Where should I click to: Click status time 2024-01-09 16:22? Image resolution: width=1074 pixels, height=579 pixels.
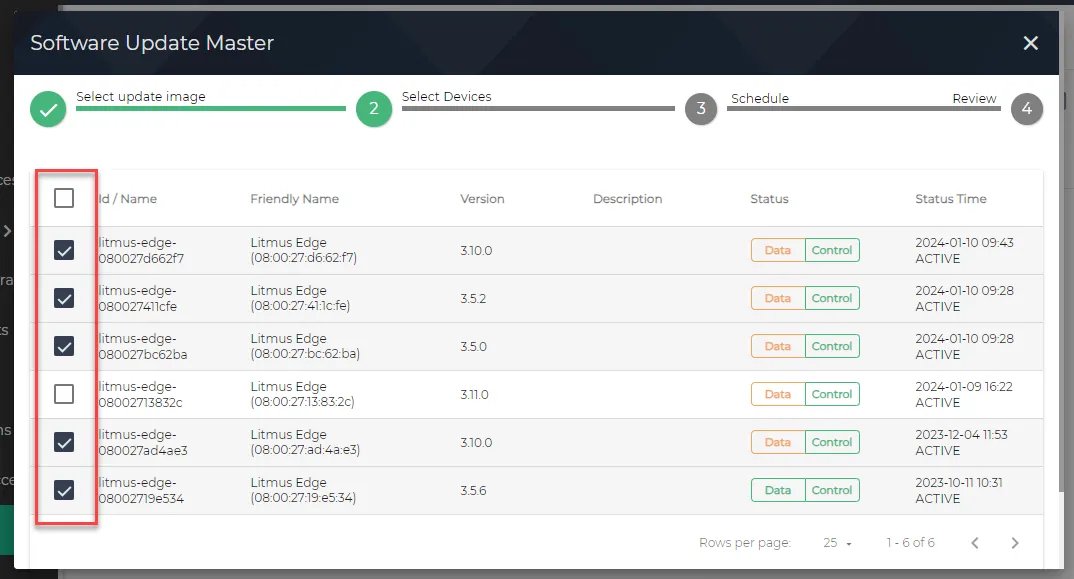click(x=964, y=386)
